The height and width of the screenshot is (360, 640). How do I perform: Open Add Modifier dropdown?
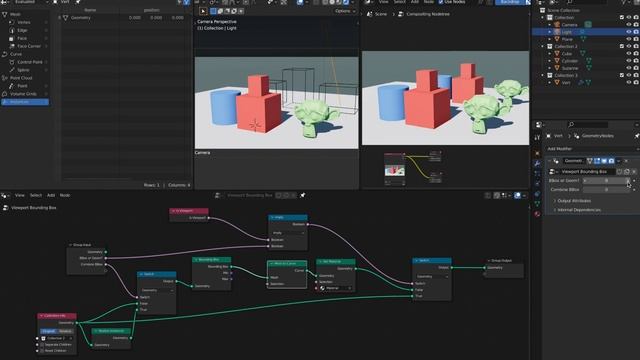pos(592,149)
